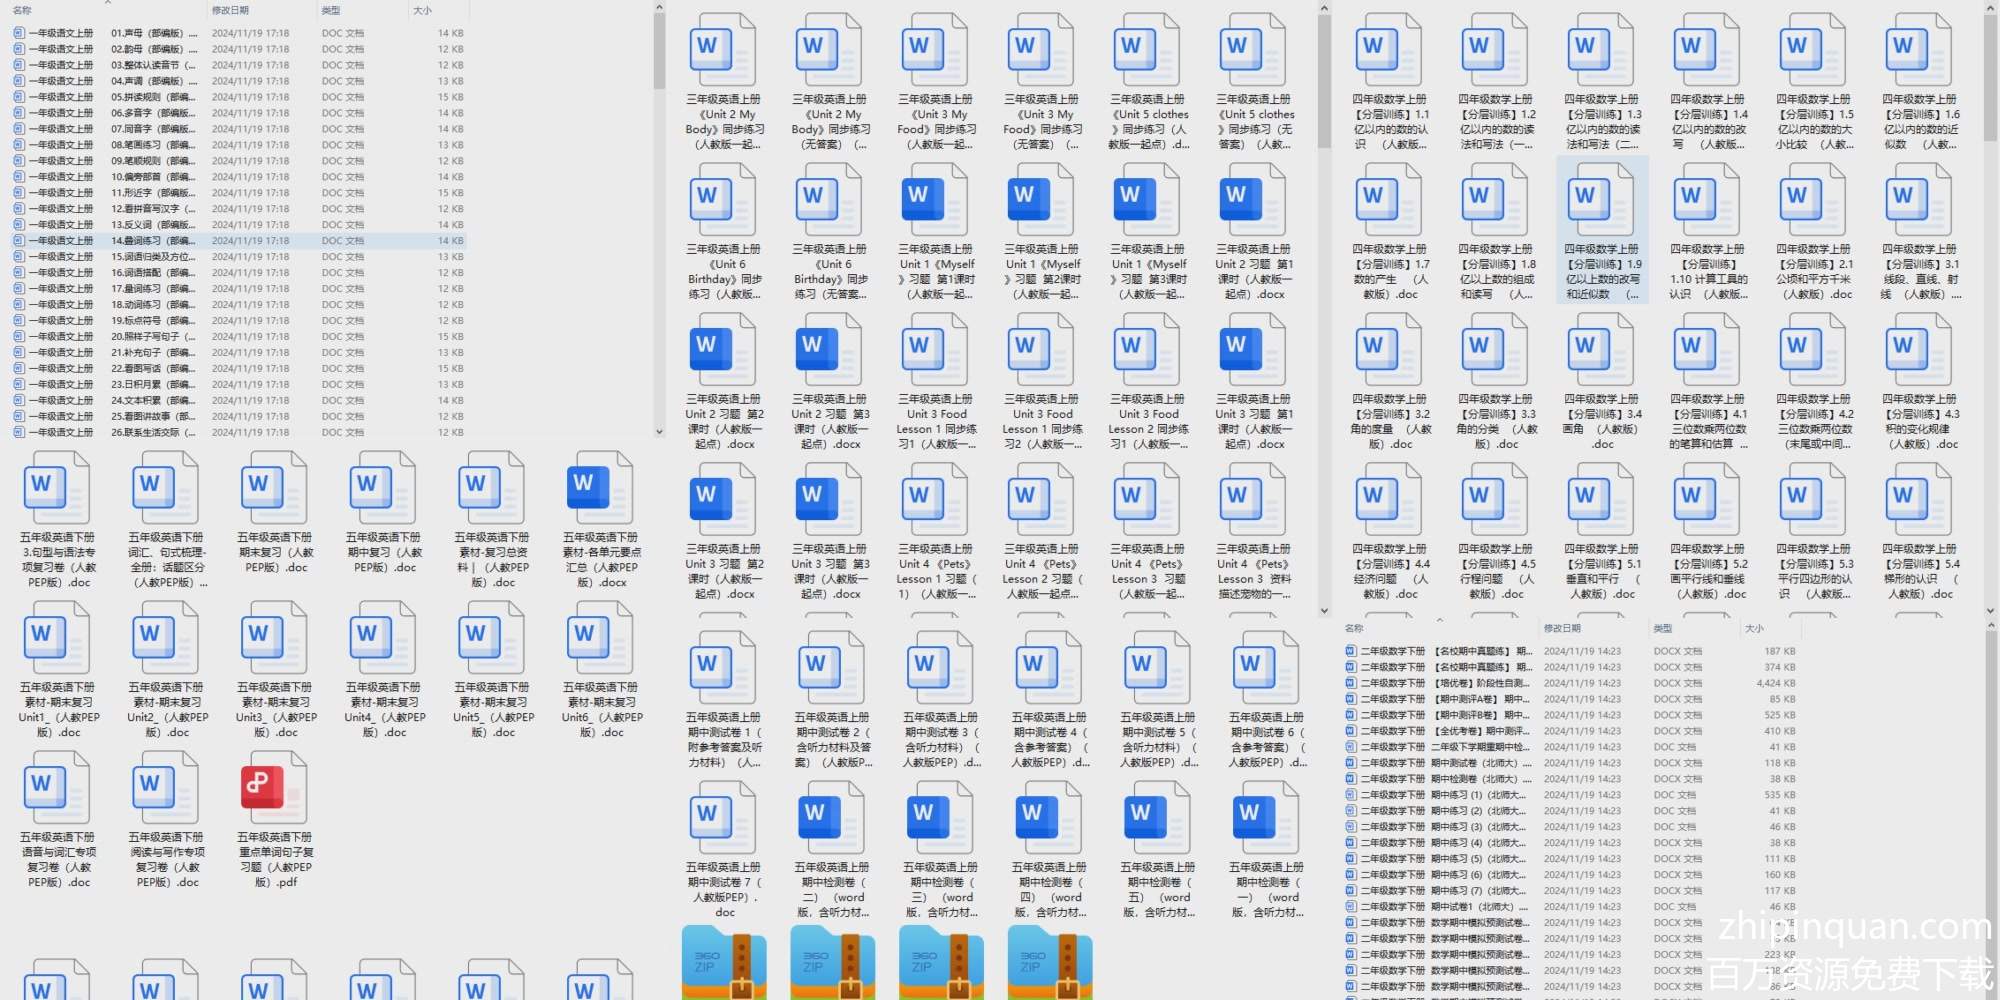The height and width of the screenshot is (1000, 2000).
Task: Sort 一年级语文上册 list by 修改日期 column
Action: [230, 10]
